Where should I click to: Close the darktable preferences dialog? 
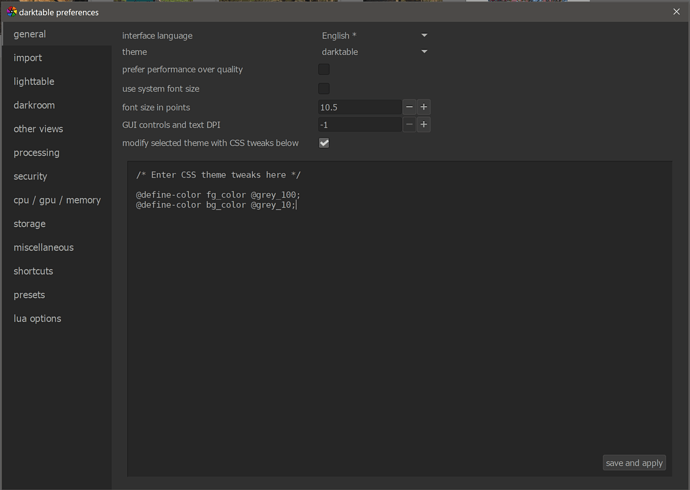pos(676,12)
